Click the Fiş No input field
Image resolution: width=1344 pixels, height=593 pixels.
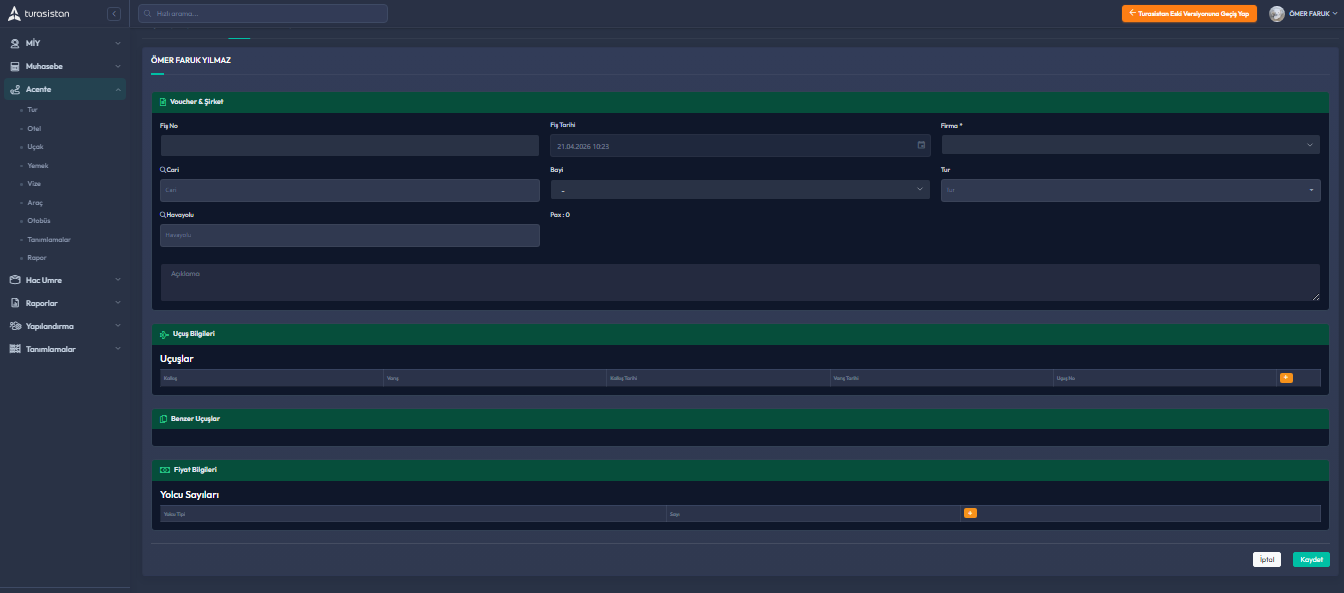click(x=349, y=146)
